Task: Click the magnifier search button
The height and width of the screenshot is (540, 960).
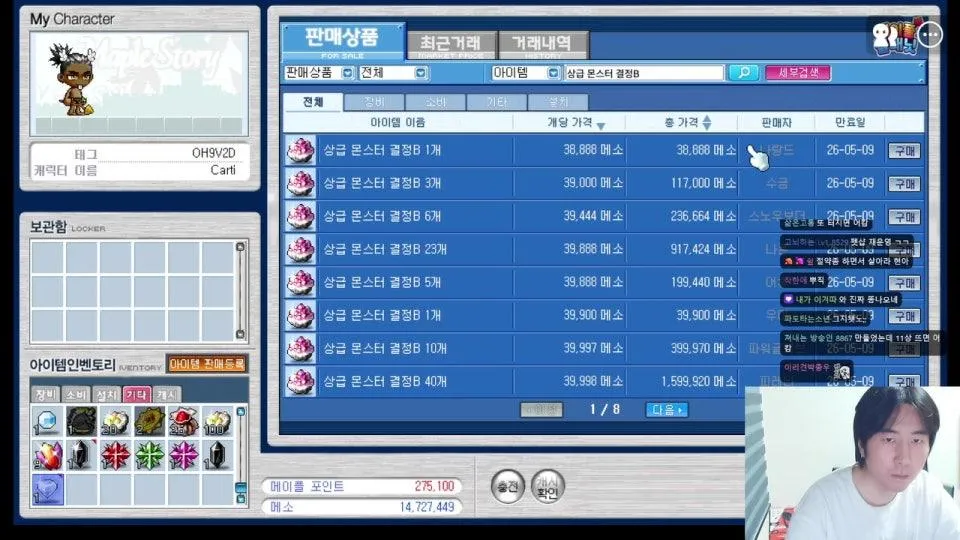Action: pyautogui.click(x=743, y=73)
